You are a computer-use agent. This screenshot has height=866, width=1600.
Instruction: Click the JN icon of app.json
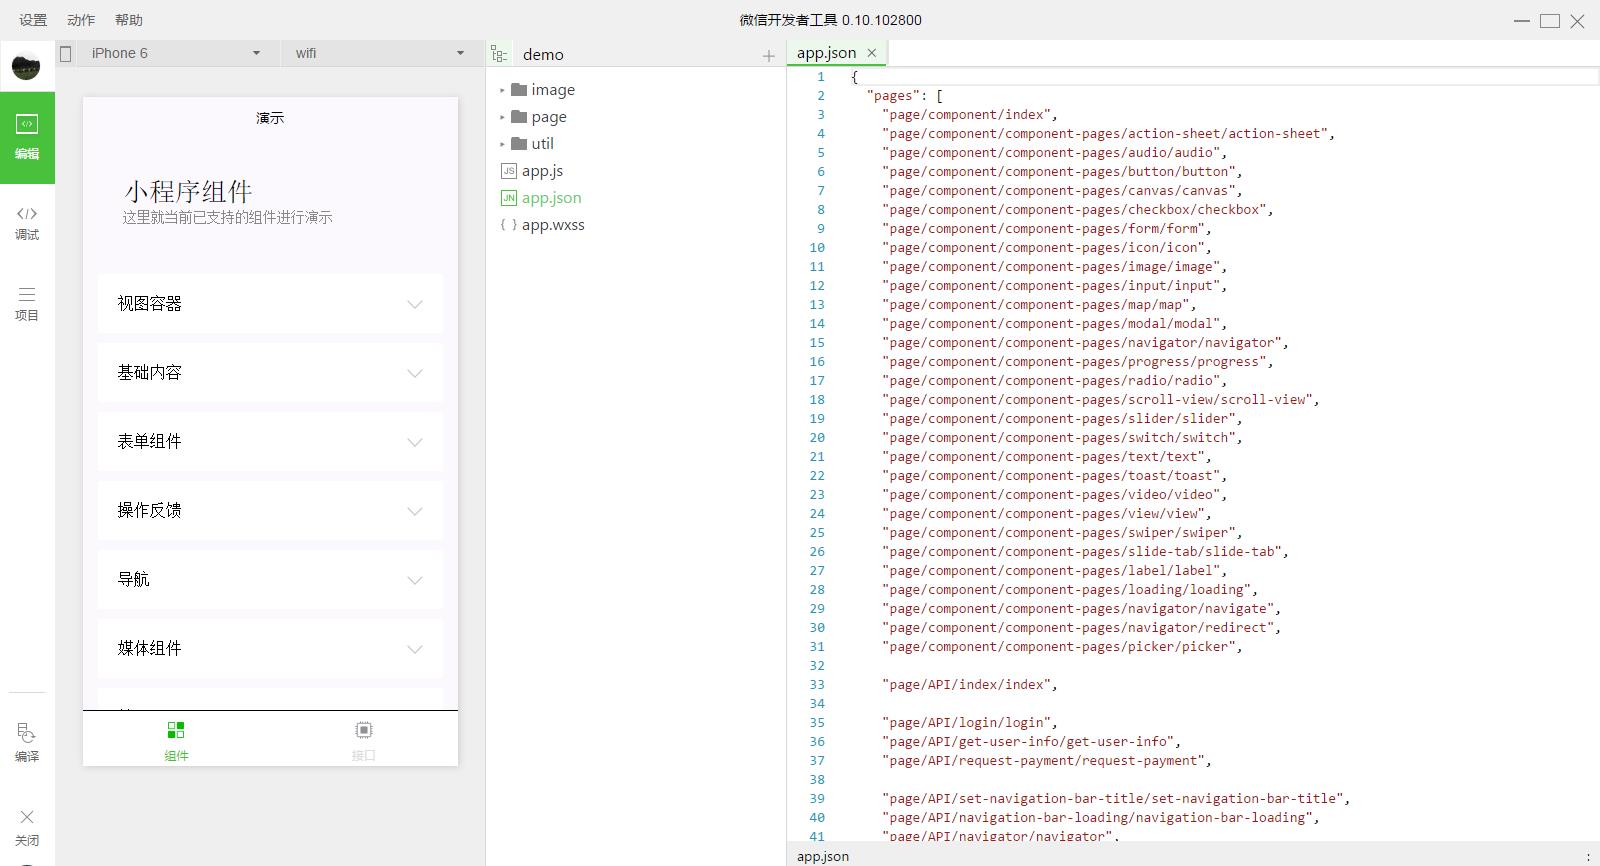(509, 198)
